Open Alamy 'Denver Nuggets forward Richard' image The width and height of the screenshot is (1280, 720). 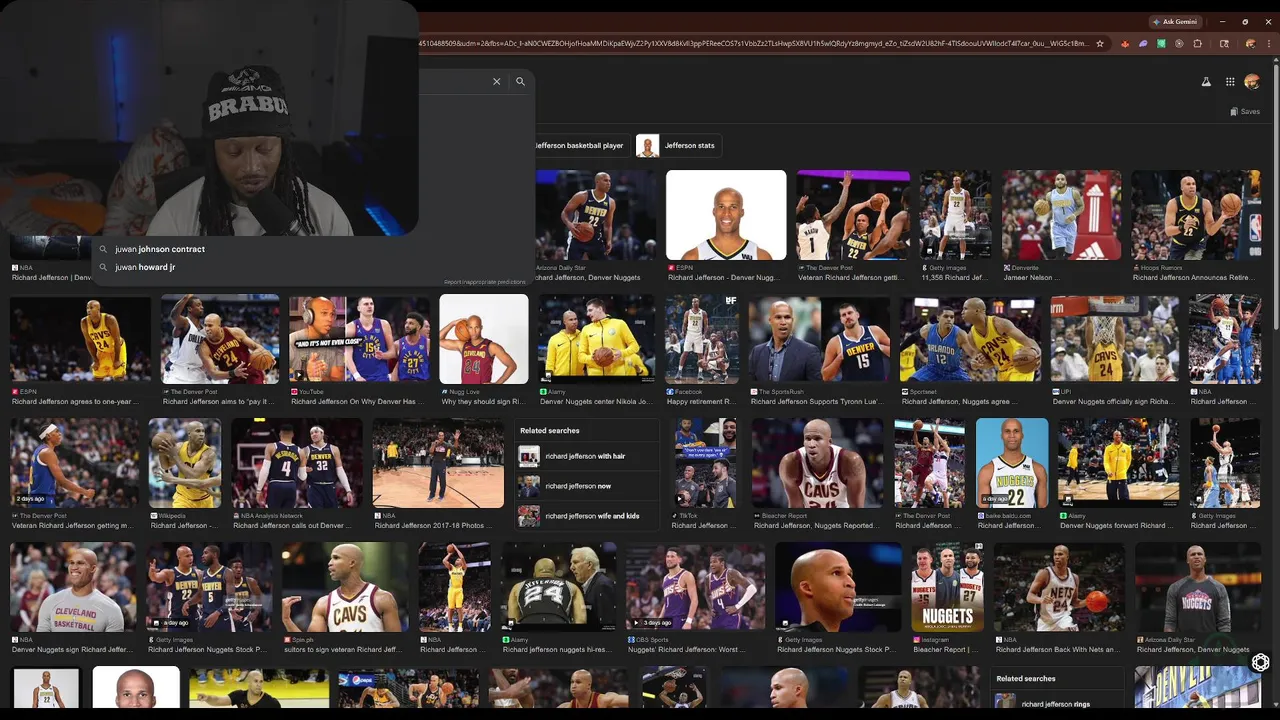coord(1119,463)
